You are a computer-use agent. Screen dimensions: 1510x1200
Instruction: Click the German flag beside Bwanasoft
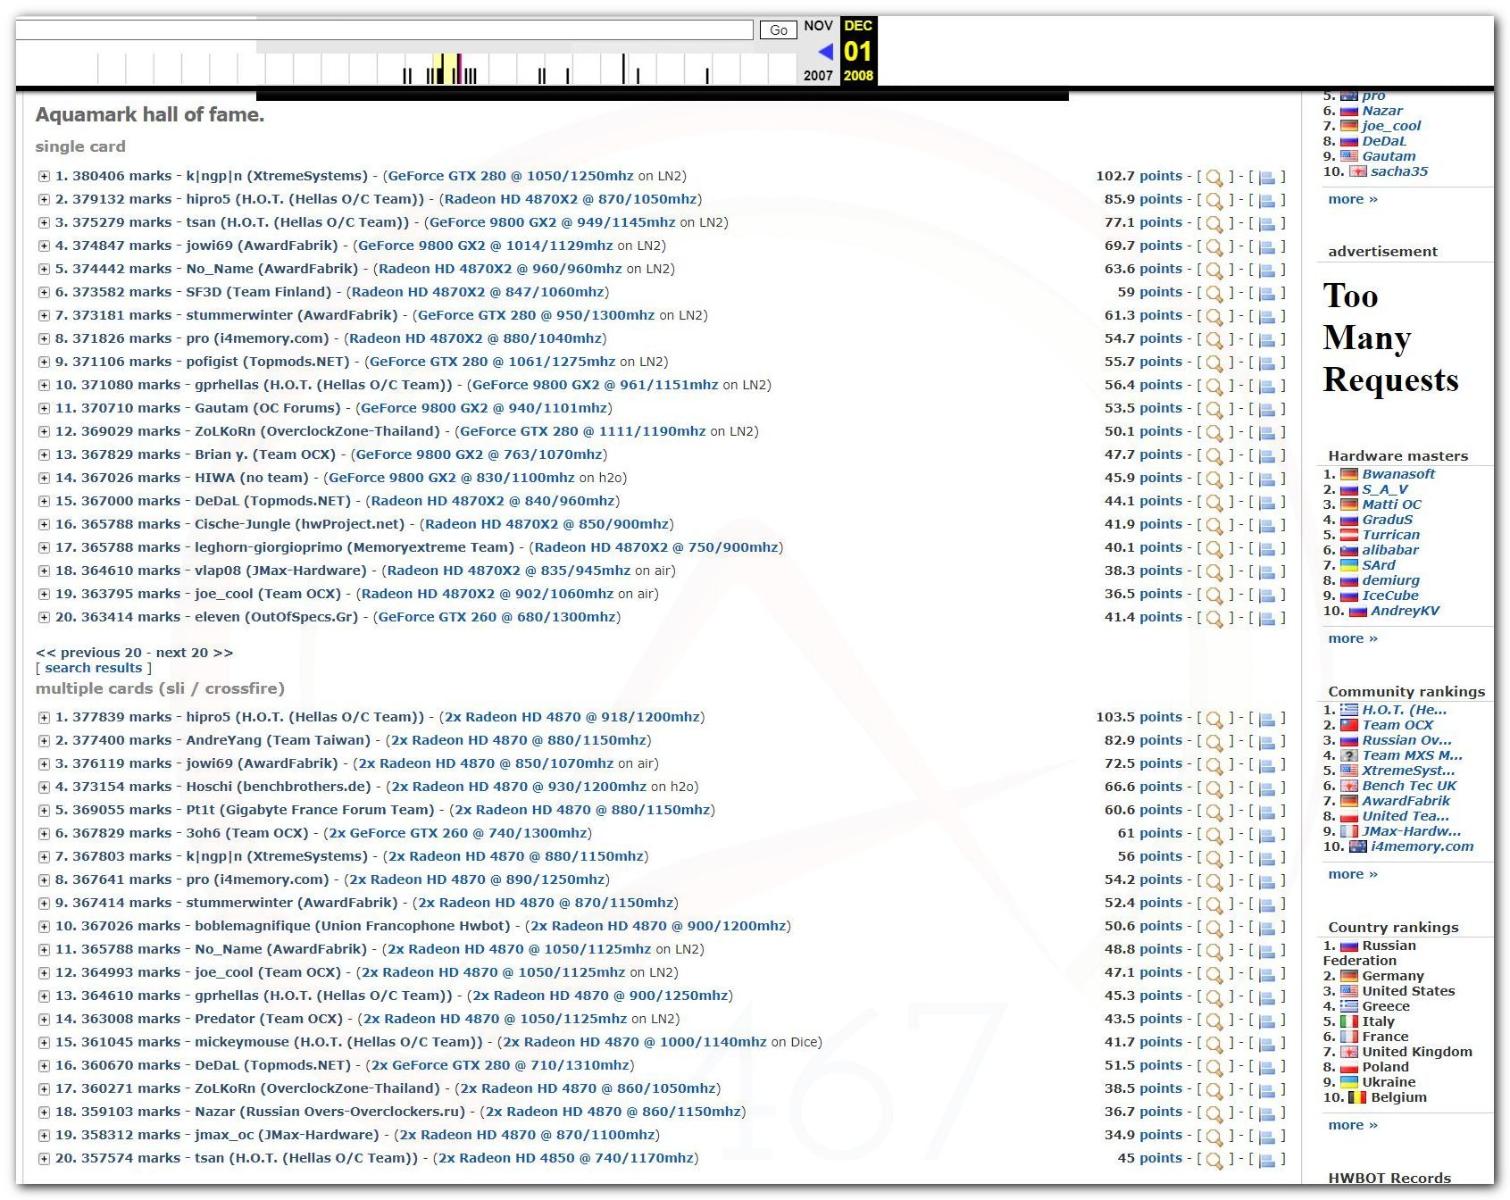[1349, 475]
